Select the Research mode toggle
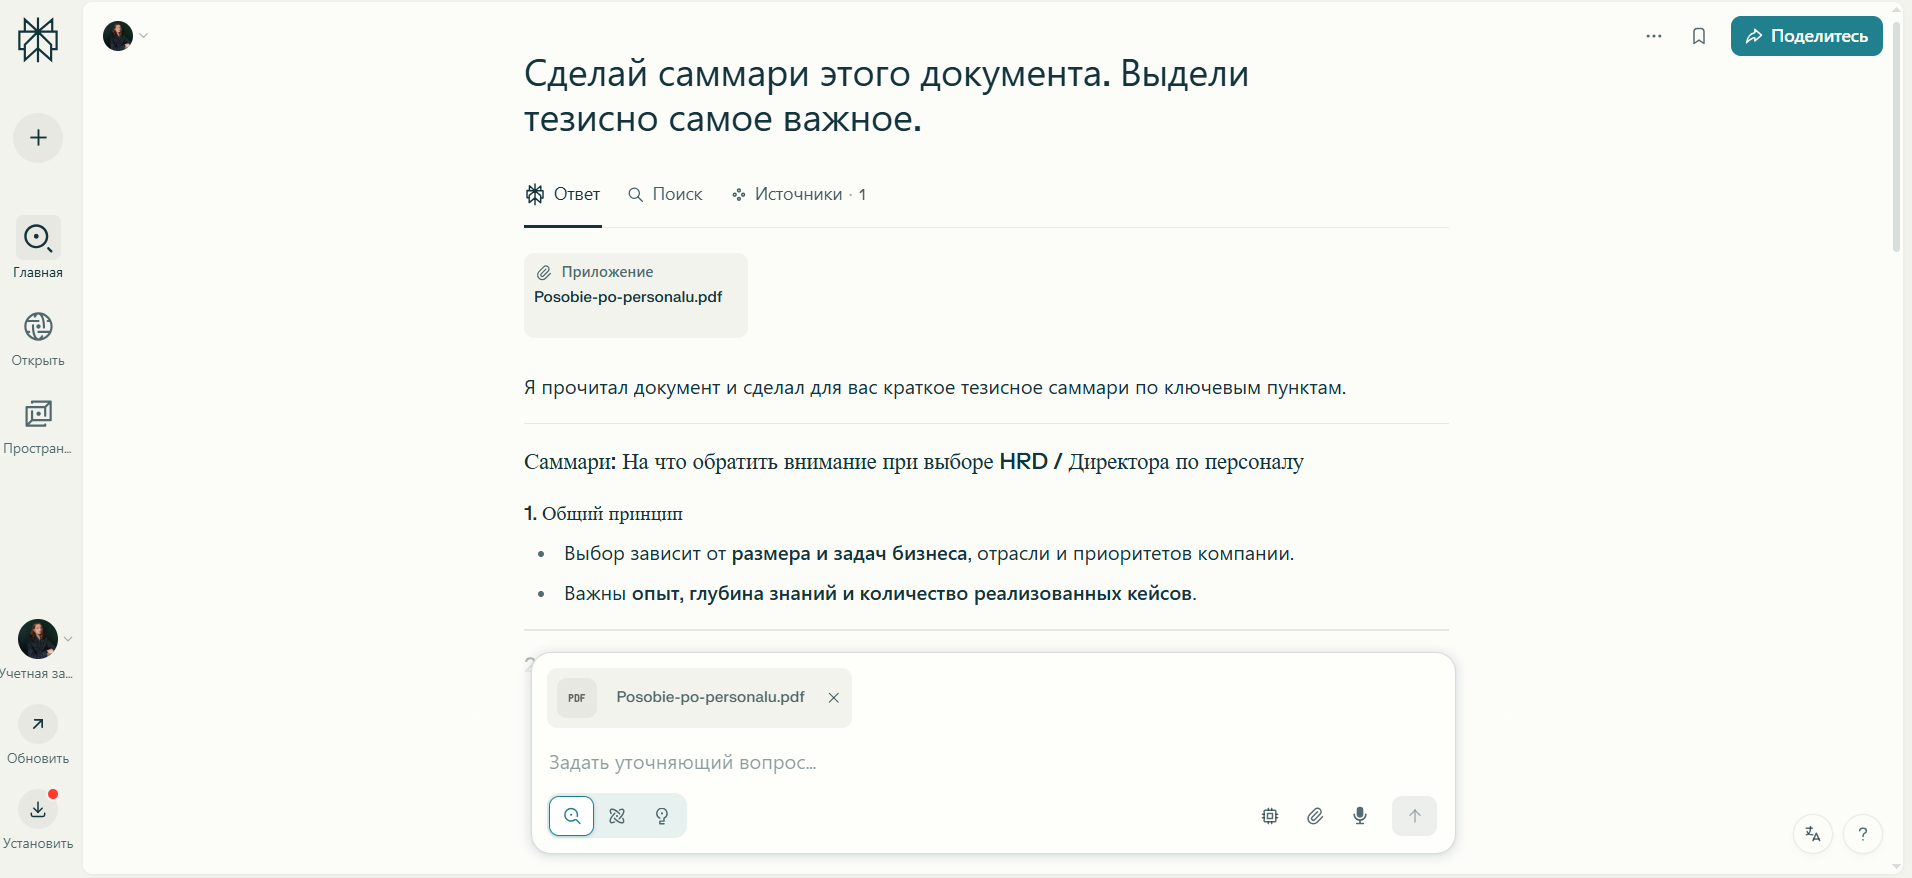1912x878 pixels. [x=617, y=816]
